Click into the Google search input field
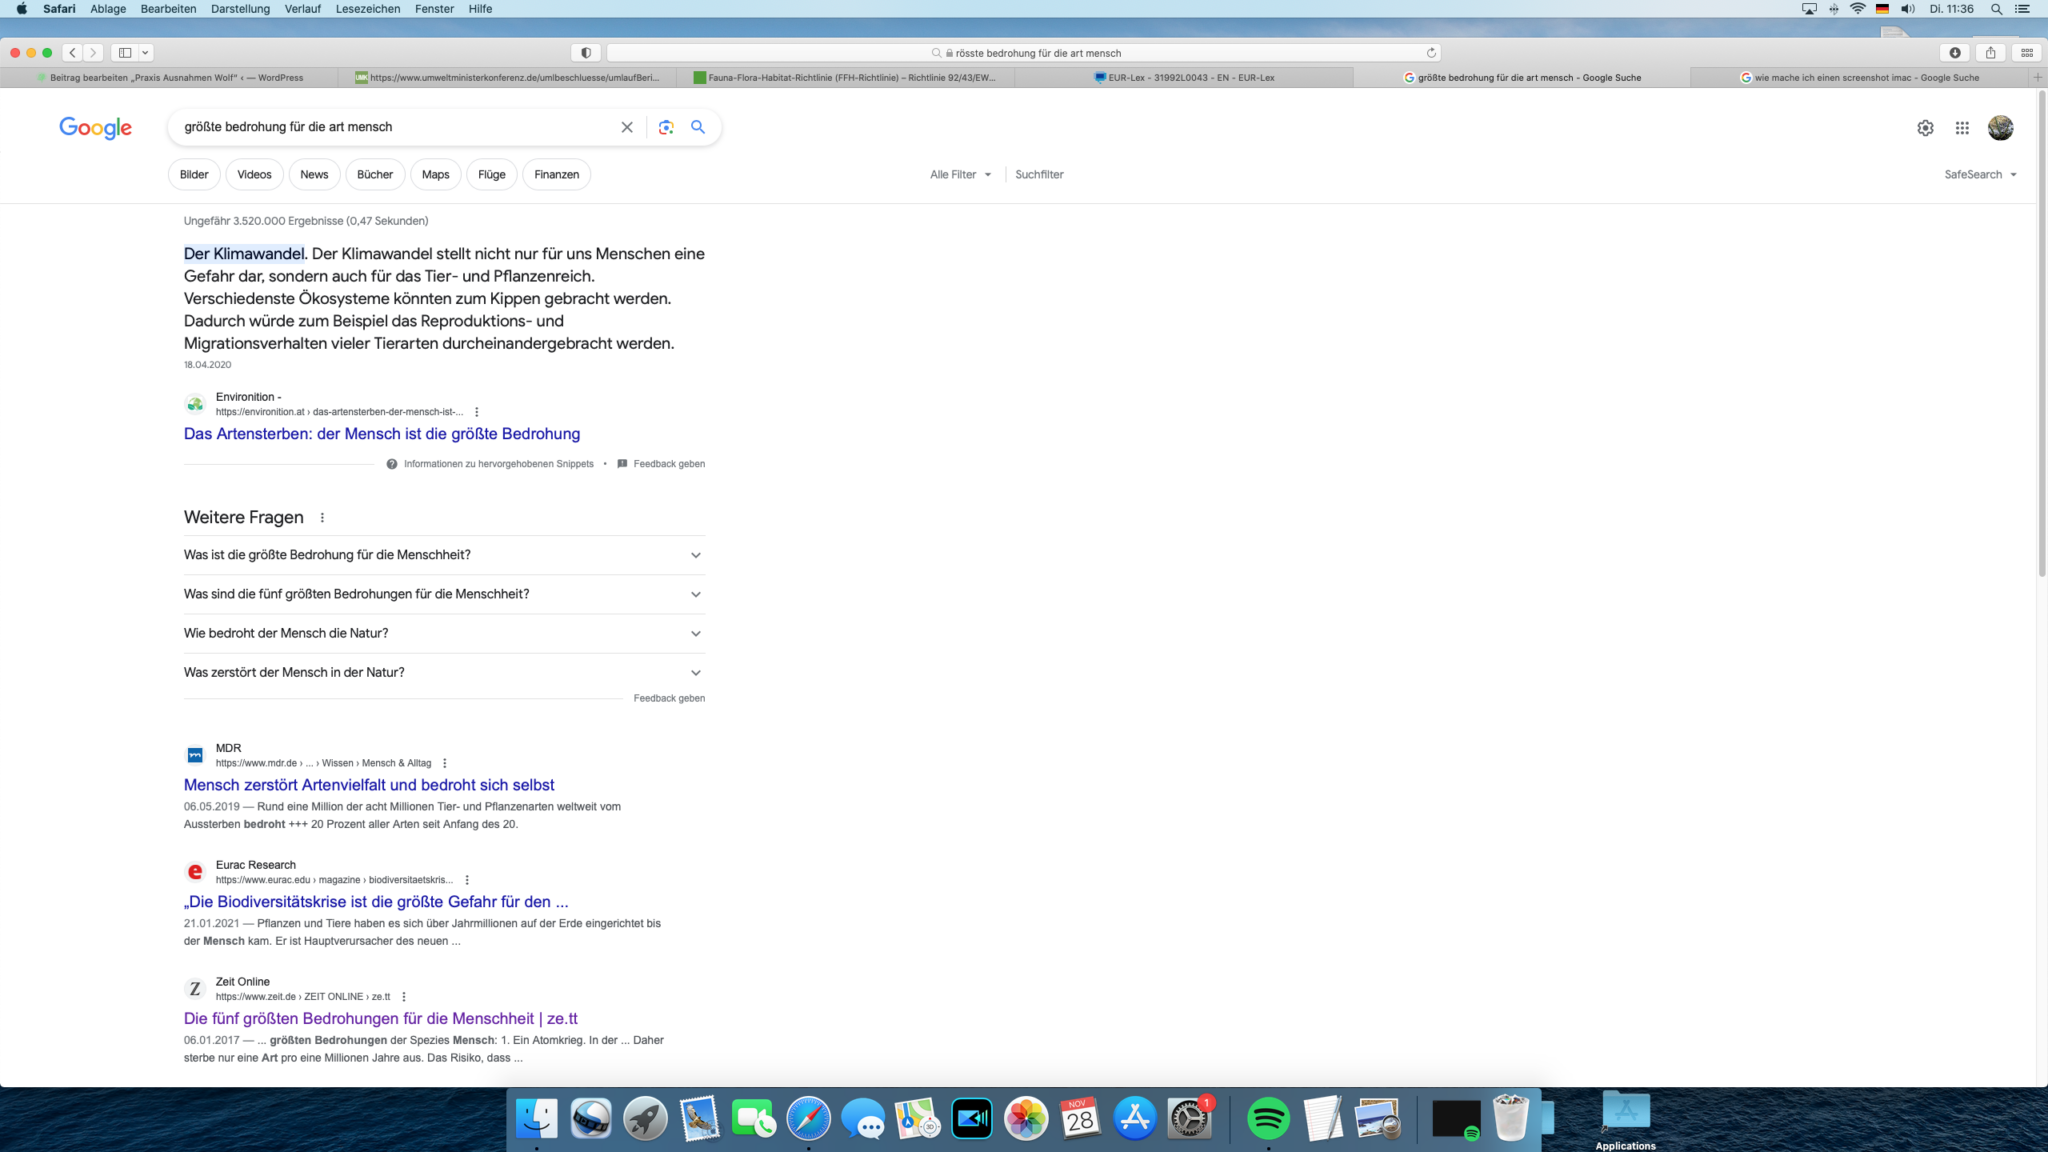This screenshot has height=1152, width=2048. [x=395, y=127]
